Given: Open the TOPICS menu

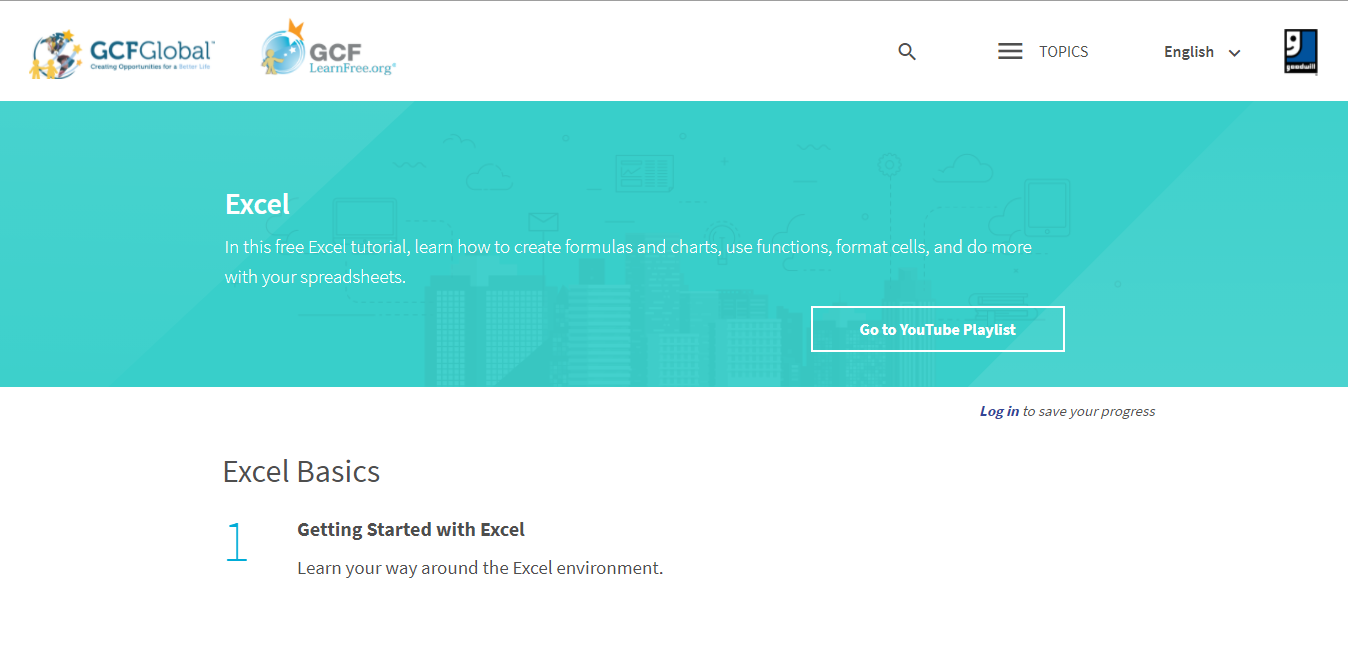Looking at the screenshot, I should [1063, 52].
